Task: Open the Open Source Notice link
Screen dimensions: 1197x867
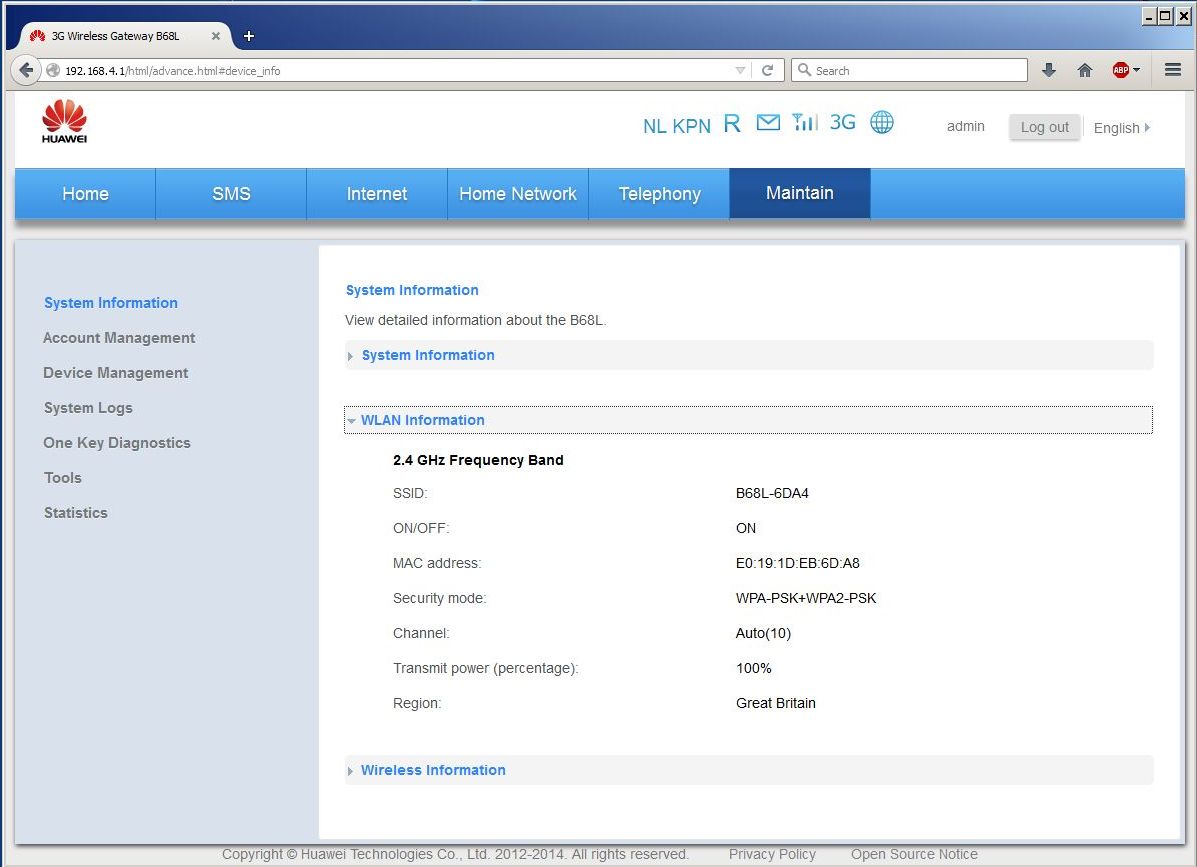Action: pyautogui.click(x=915, y=854)
